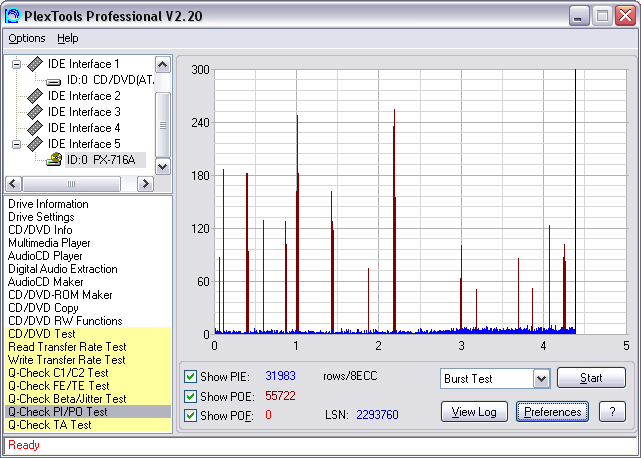Click the IDE Interface 3 chip icon

point(35,112)
